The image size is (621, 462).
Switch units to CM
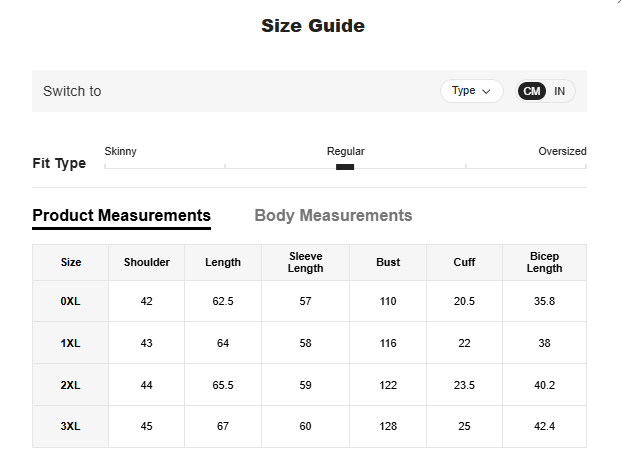tap(532, 91)
